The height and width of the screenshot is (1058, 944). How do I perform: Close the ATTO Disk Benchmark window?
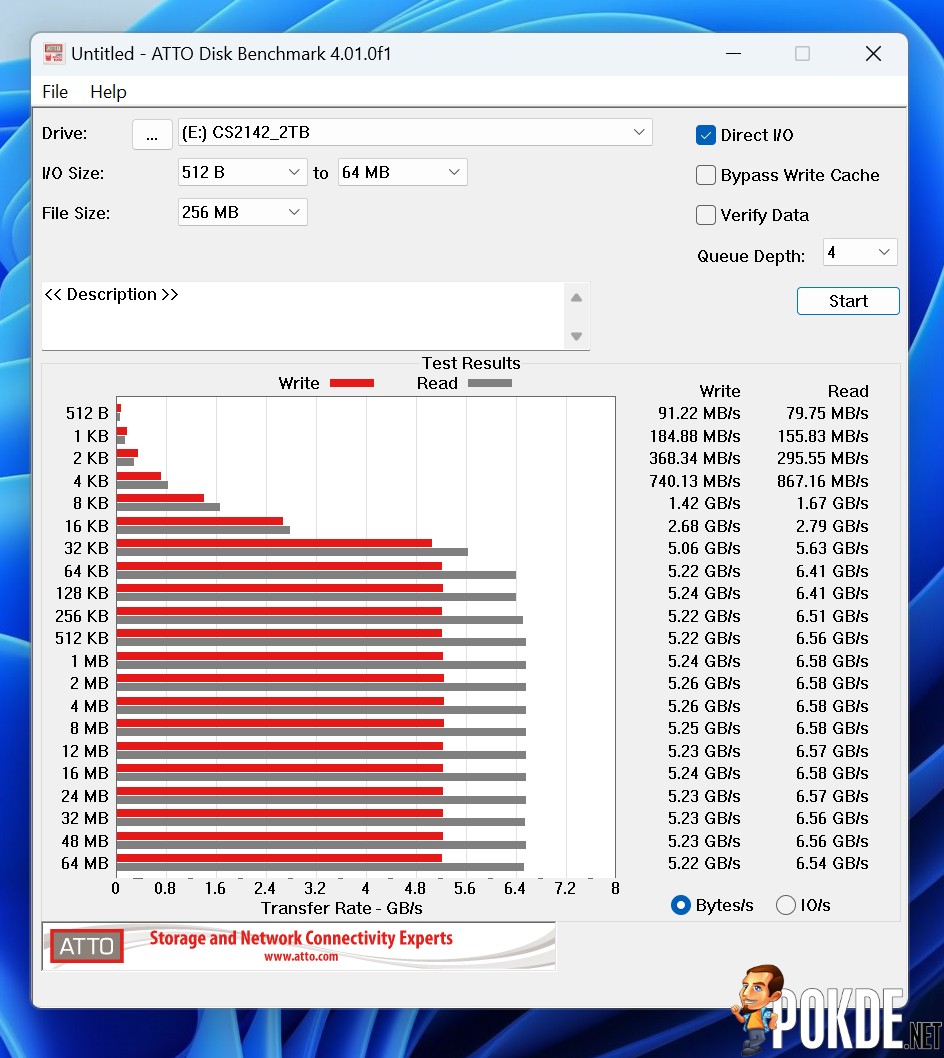873,53
